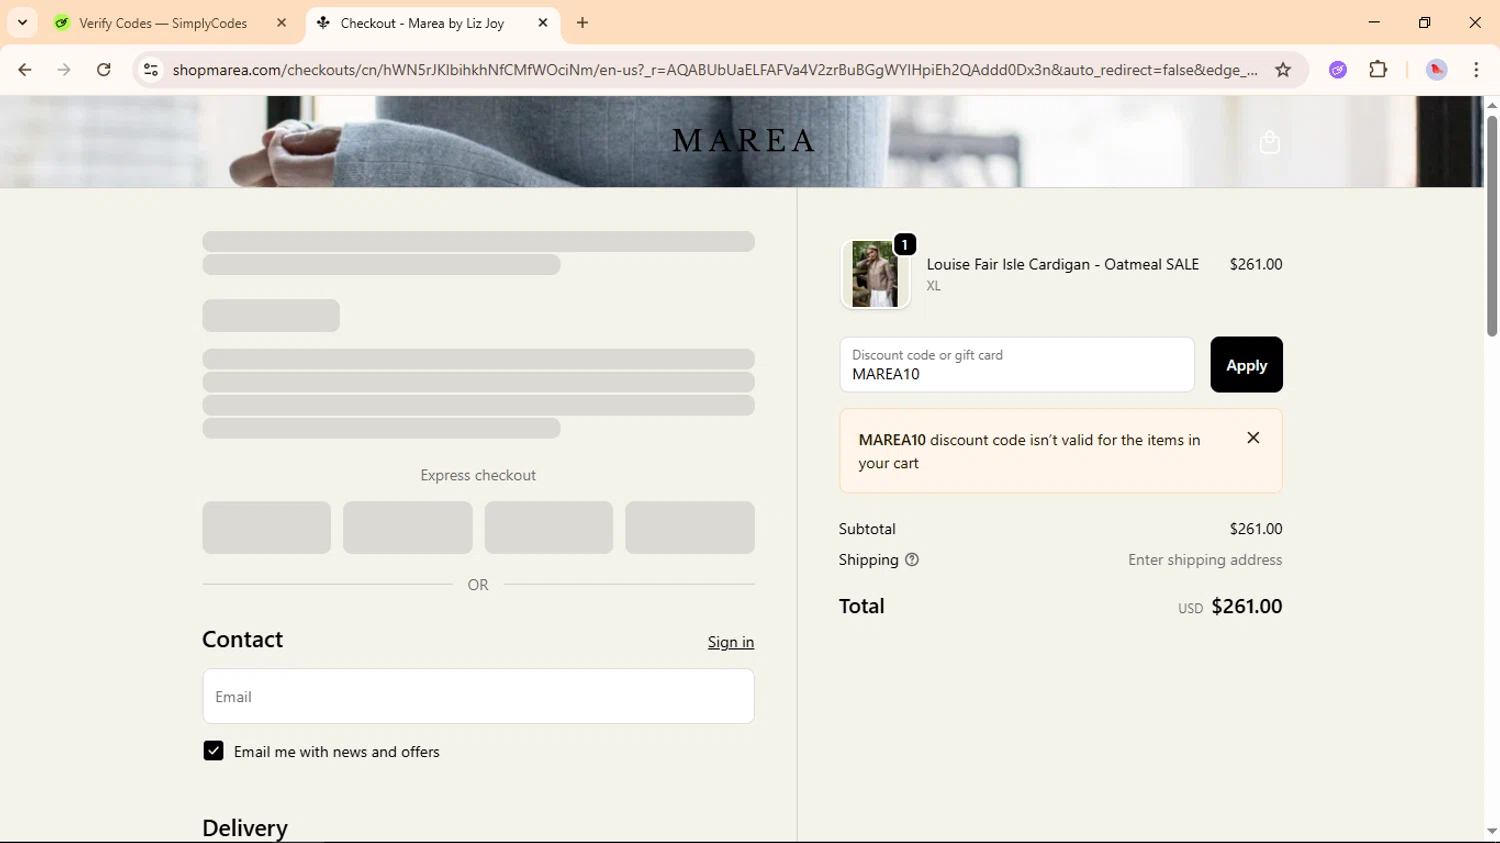Image resolution: width=1500 pixels, height=843 pixels.
Task: Click the Louise Fair Isle Cardigan thumbnail
Action: [875, 274]
